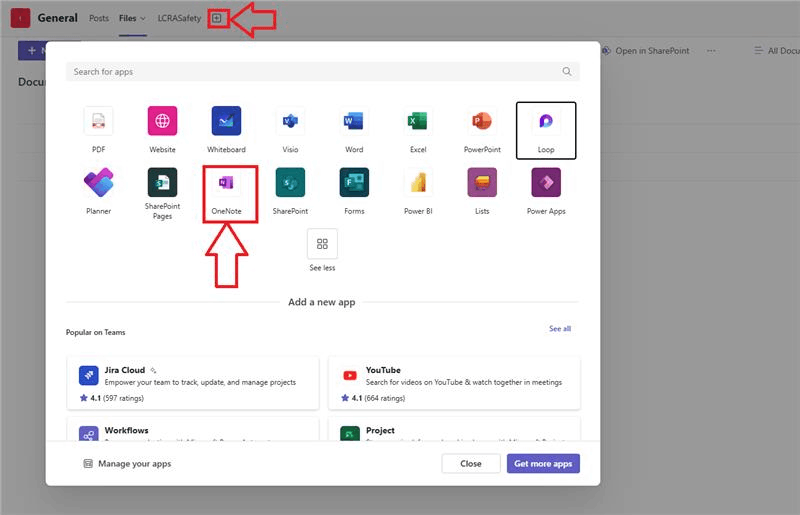The height and width of the screenshot is (515, 800).
Task: Focus the Search for apps field
Action: (x=322, y=71)
